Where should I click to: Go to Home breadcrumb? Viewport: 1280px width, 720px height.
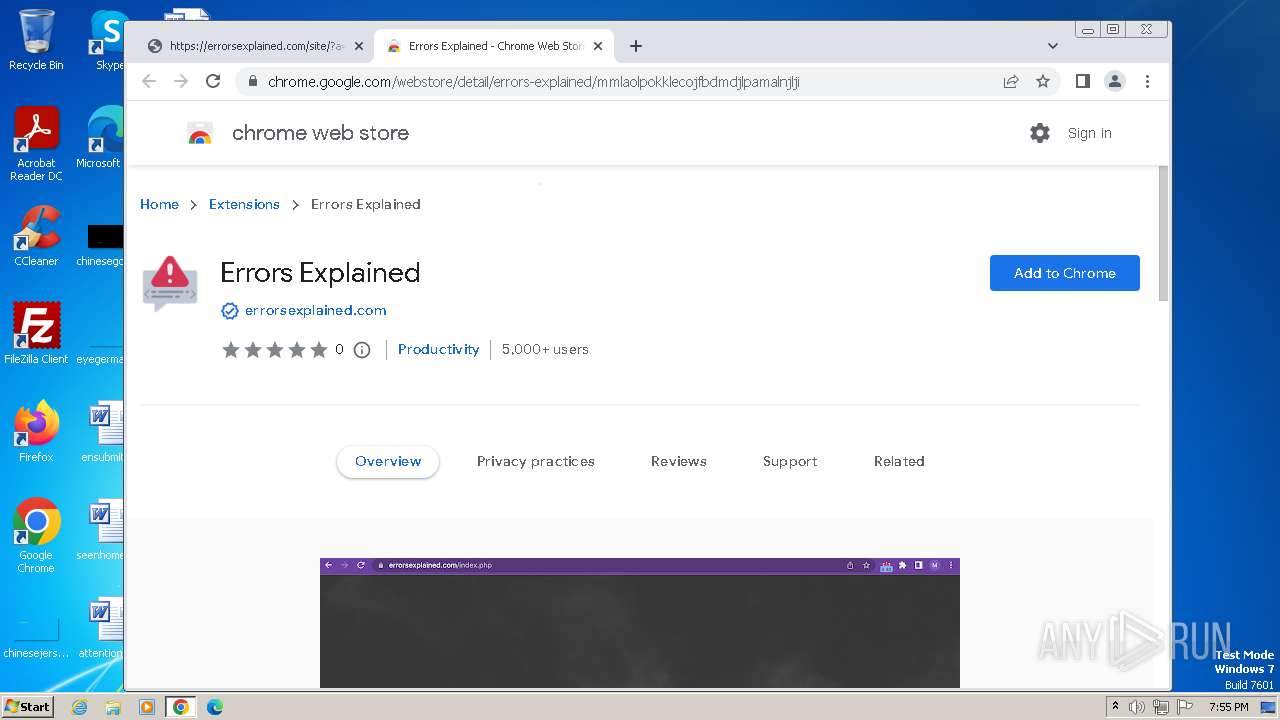(159, 204)
